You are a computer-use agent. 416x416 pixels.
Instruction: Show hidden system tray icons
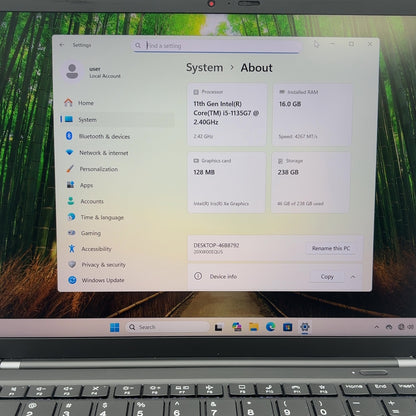coord(377,327)
